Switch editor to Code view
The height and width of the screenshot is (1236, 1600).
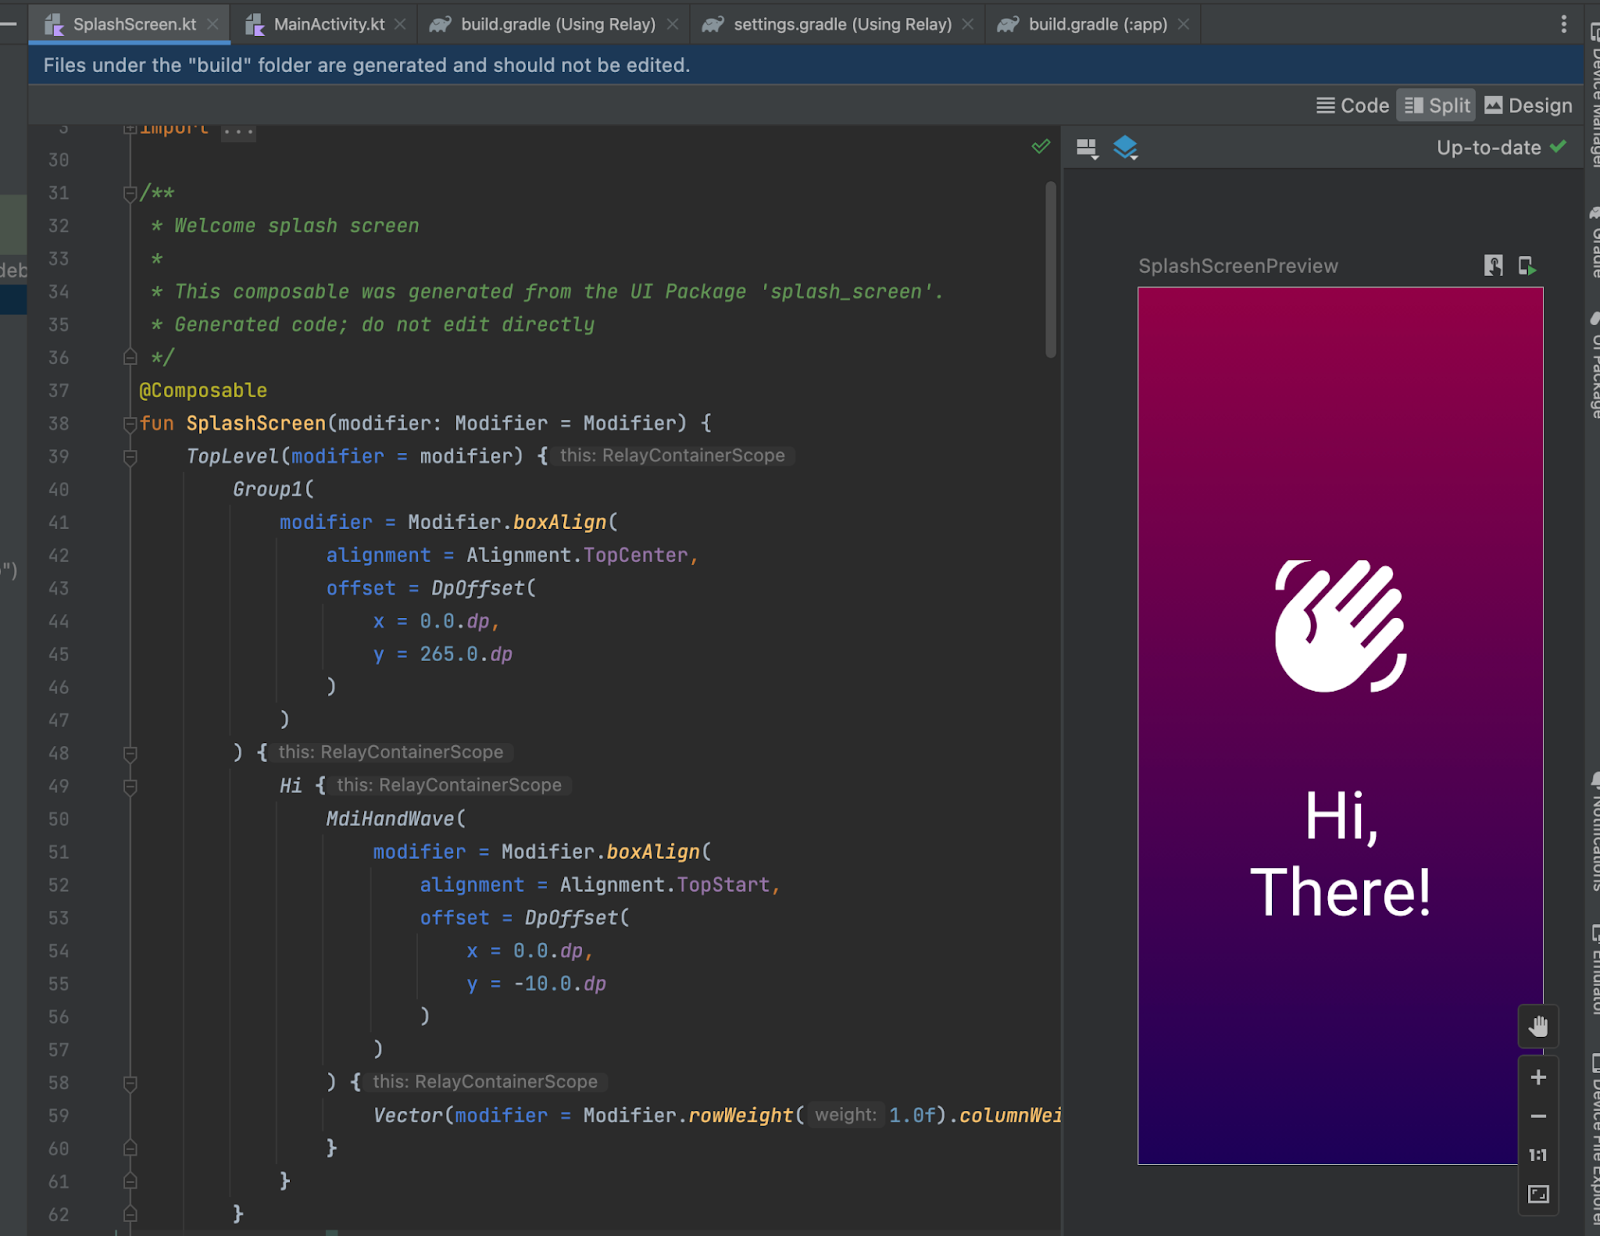pos(1353,105)
